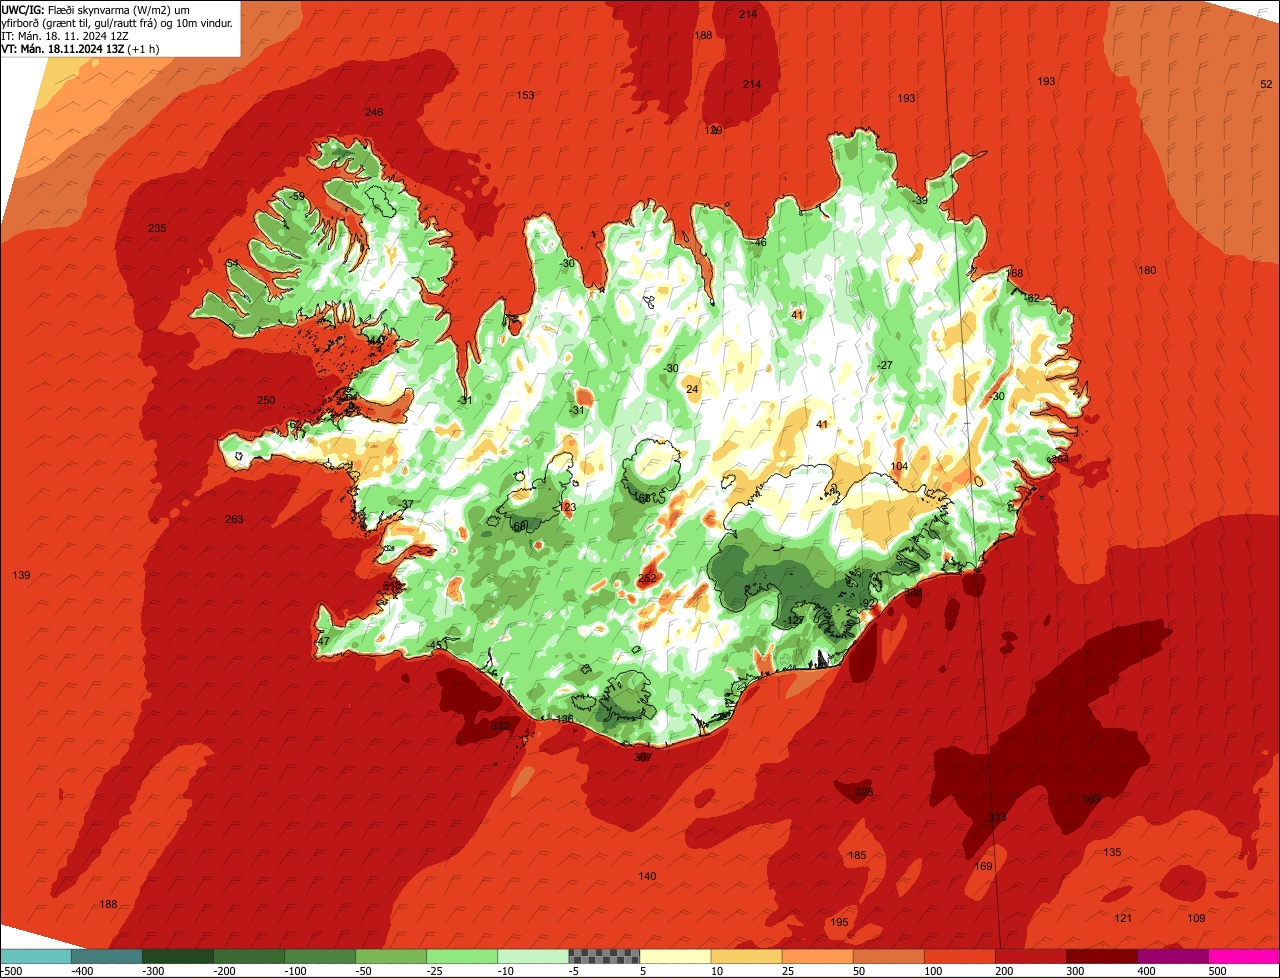Click the 'IT: Mán. 18. 11. 2024 12Z' line
The height and width of the screenshot is (978, 1280).
point(65,35)
